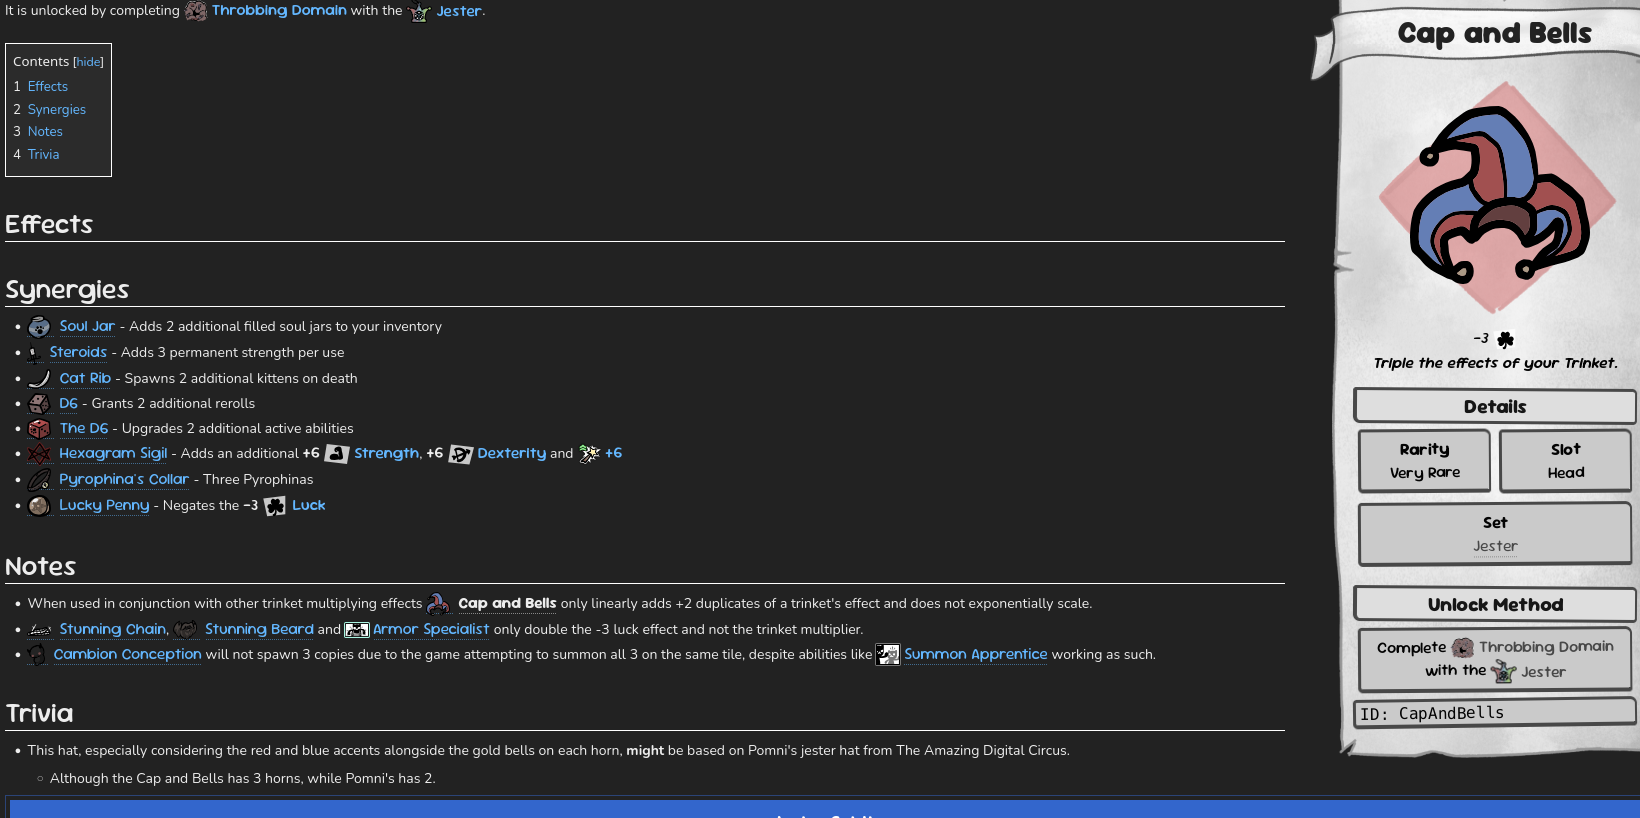
Task: Click the Jester set link in the infobox
Action: pos(1495,547)
